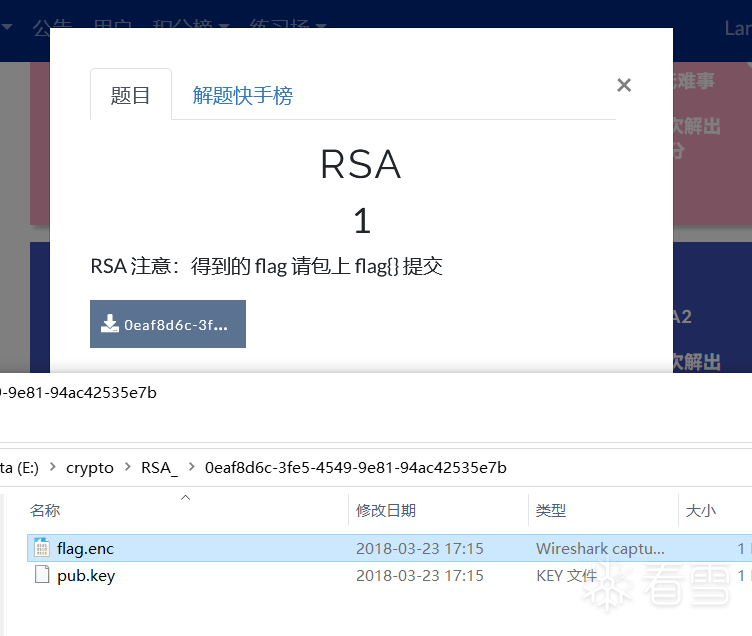This screenshot has height=636, width=752.
Task: Open the 0eaf8d6c-3fe5-4549 breadcrumb folder
Action: click(x=355, y=467)
